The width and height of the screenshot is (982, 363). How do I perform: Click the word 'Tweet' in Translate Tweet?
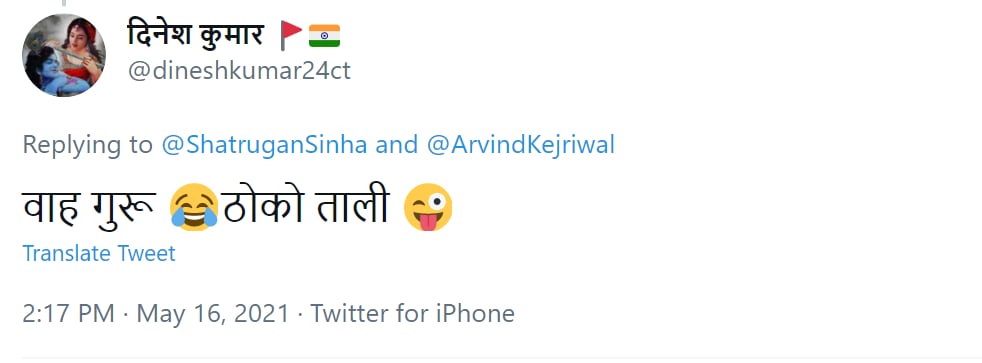pos(147,253)
